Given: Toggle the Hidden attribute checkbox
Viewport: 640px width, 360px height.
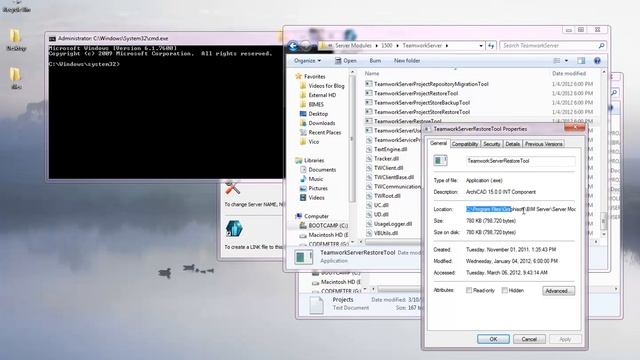Looking at the screenshot, I should click(504, 291).
